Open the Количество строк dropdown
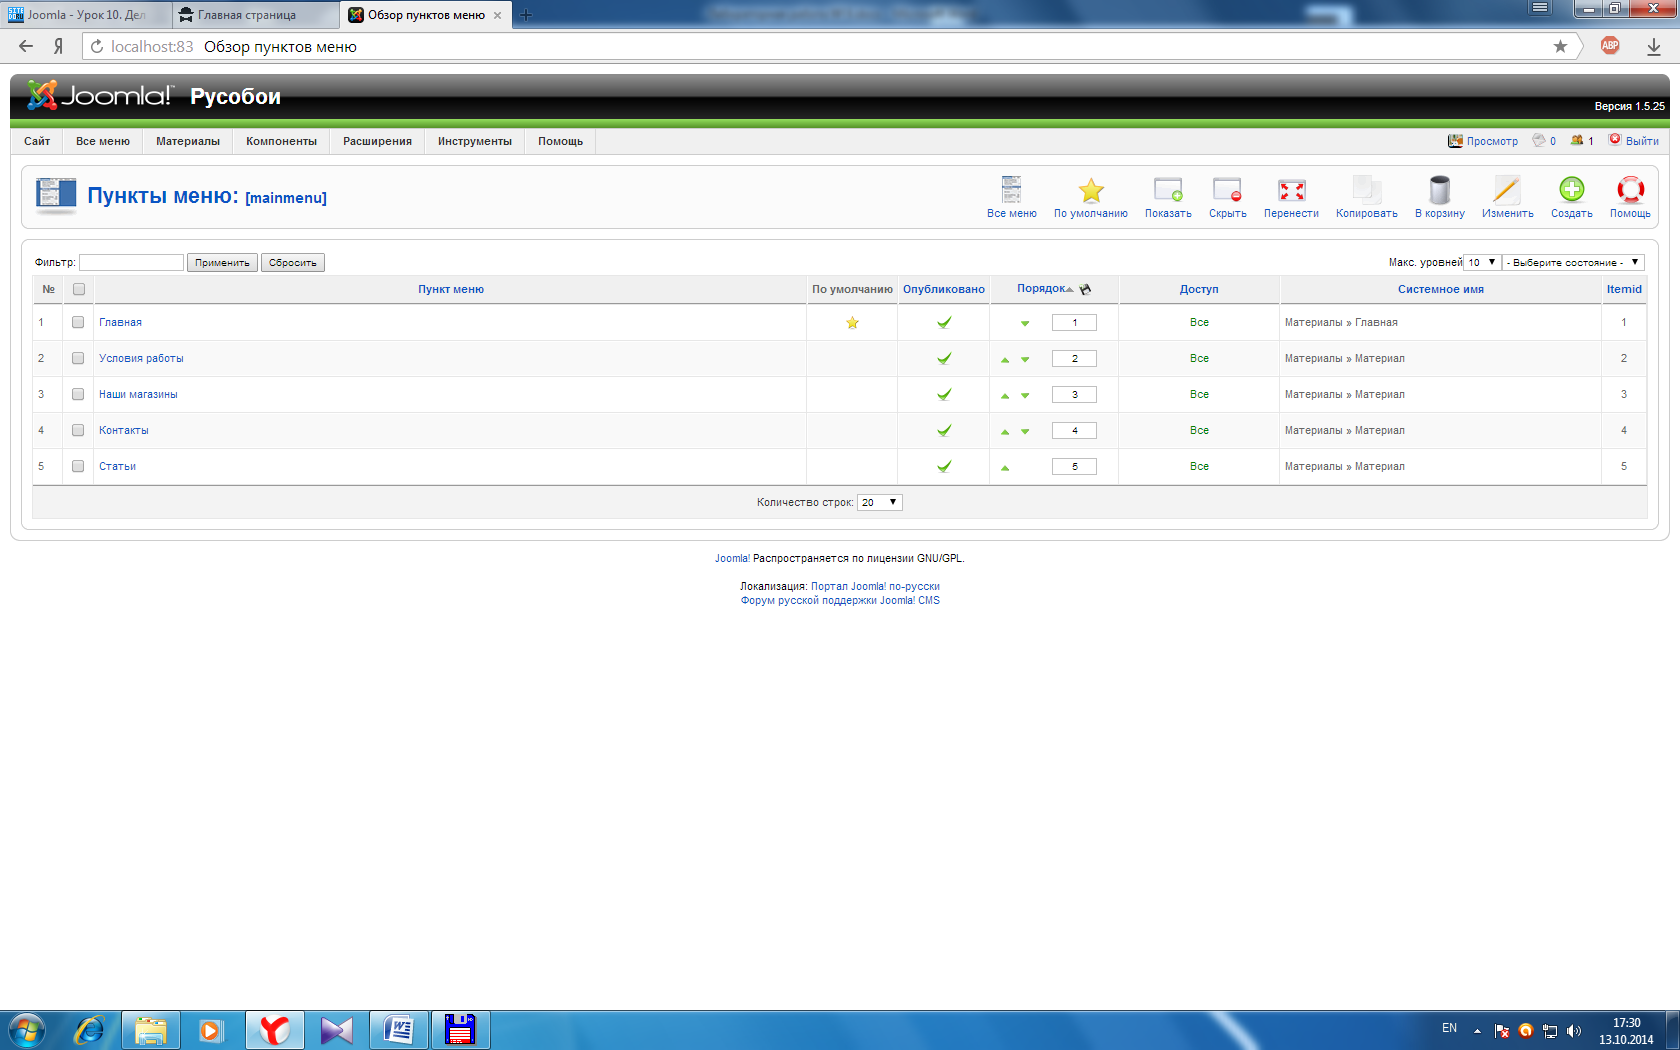 [880, 502]
